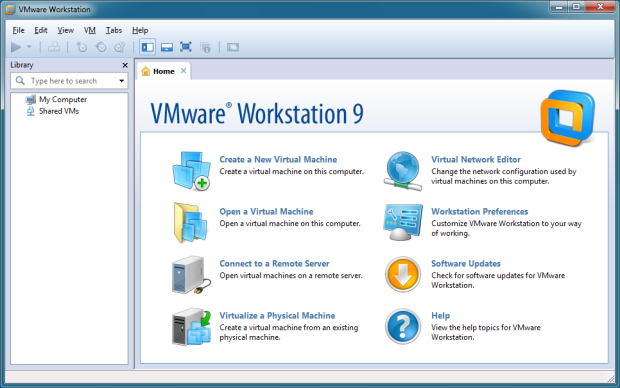Image resolution: width=620 pixels, height=388 pixels.
Task: Select My Computer in Library tree
Action: pyautogui.click(x=56, y=99)
